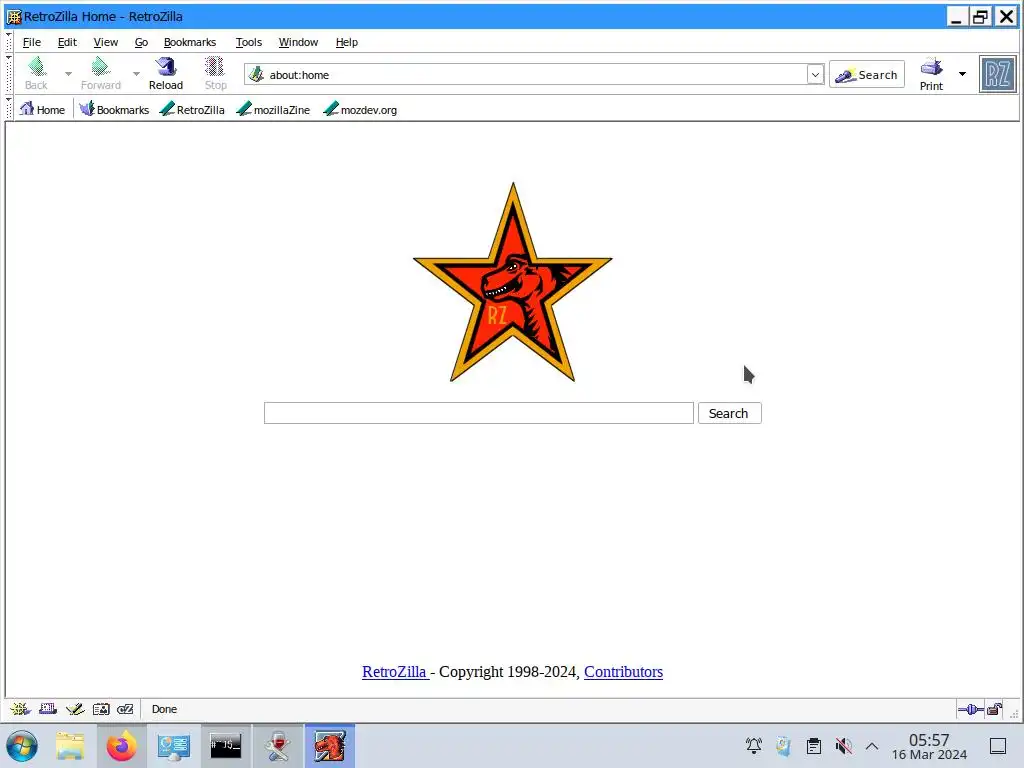This screenshot has height=768, width=1024.
Task: Reload the current page
Action: pos(166,73)
